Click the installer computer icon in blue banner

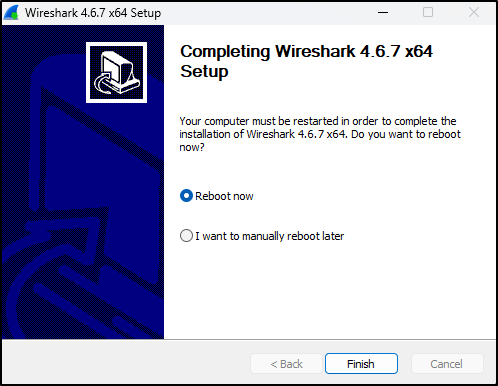pyautogui.click(x=116, y=73)
